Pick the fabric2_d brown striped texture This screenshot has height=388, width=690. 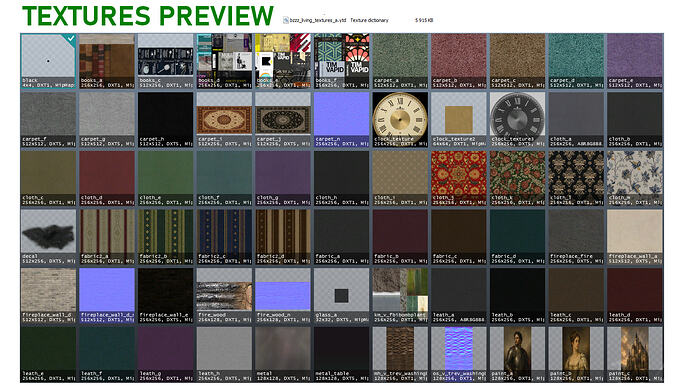tap(283, 237)
